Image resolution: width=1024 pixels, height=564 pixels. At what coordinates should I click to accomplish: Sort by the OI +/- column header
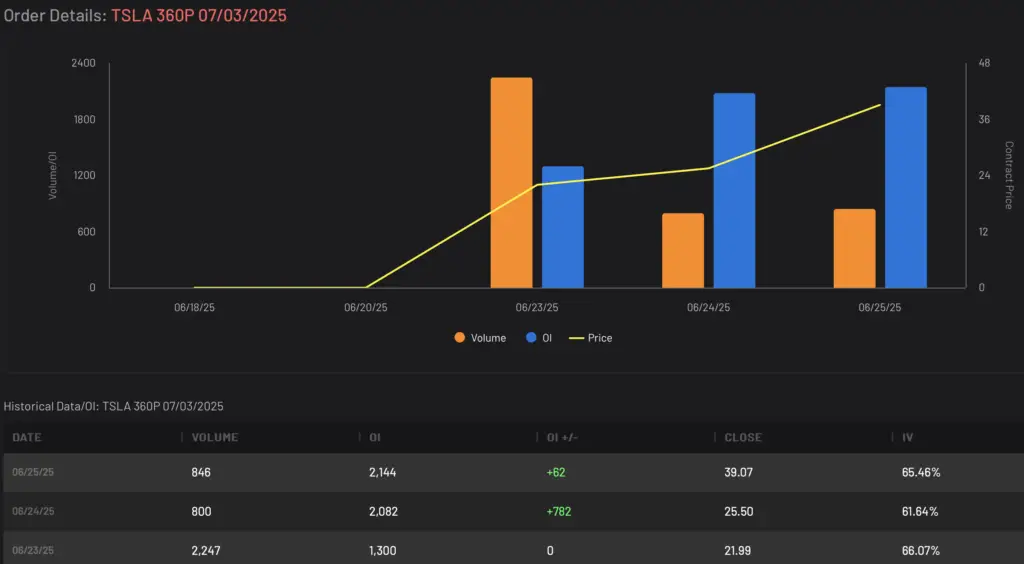[x=562, y=437]
